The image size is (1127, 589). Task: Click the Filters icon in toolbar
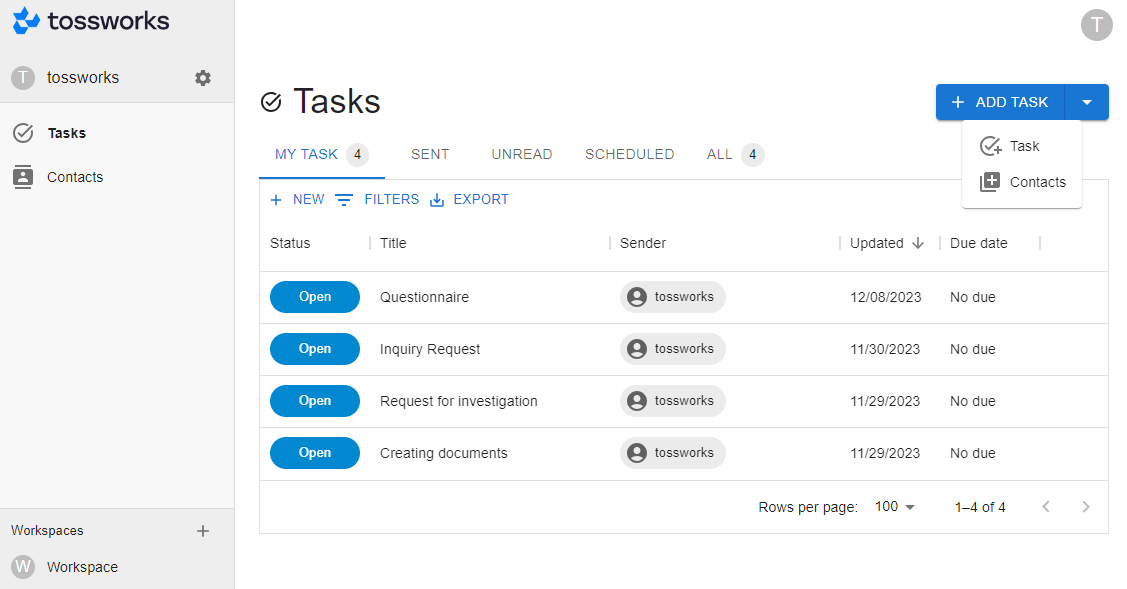(344, 200)
